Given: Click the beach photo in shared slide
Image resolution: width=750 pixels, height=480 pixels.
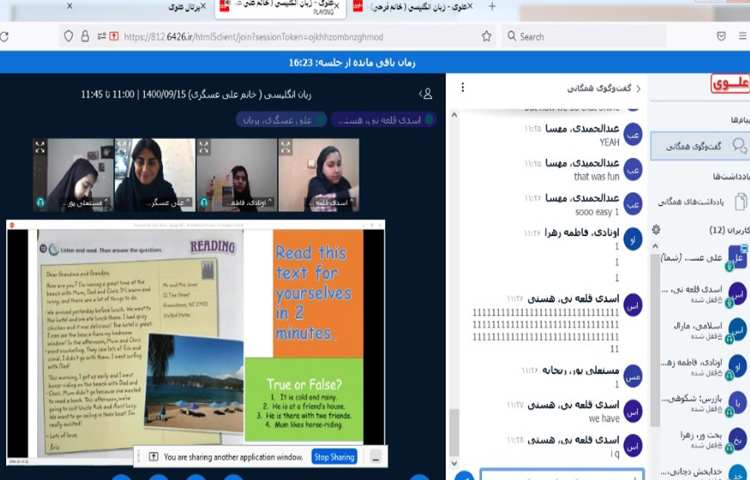Looking at the screenshot, I should coord(194,383).
